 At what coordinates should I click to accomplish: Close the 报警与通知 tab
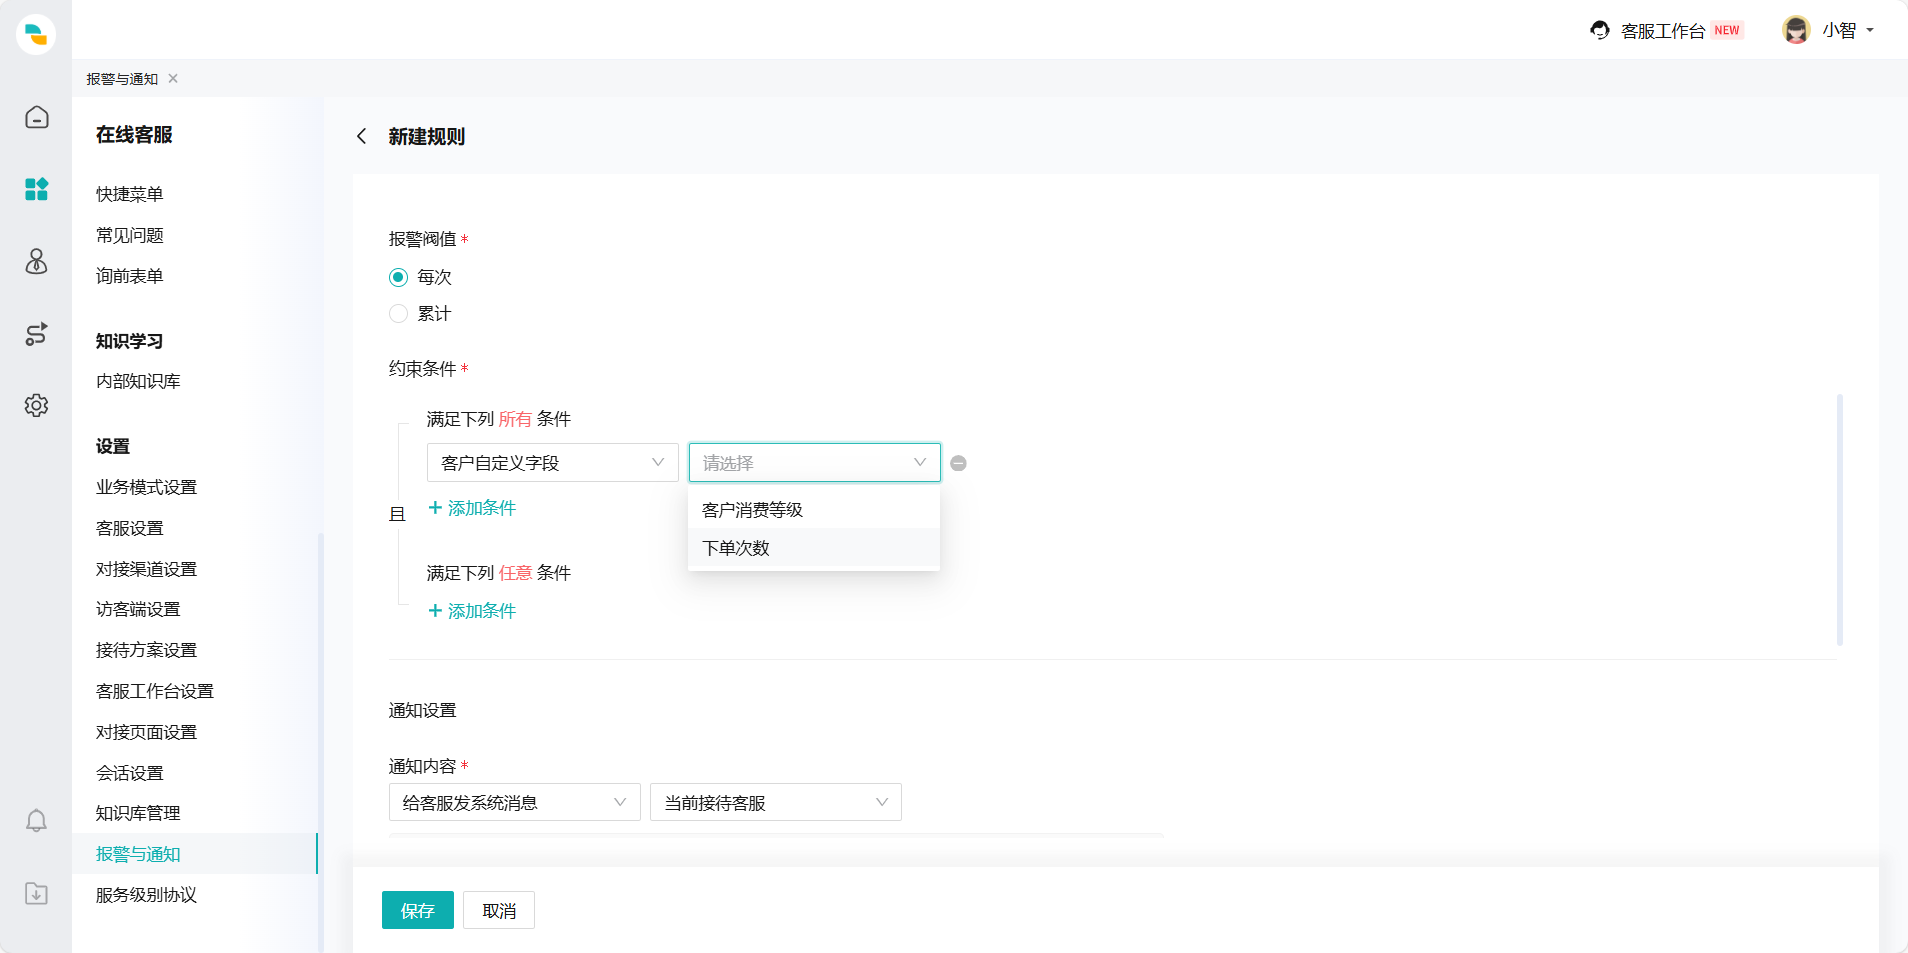point(173,79)
